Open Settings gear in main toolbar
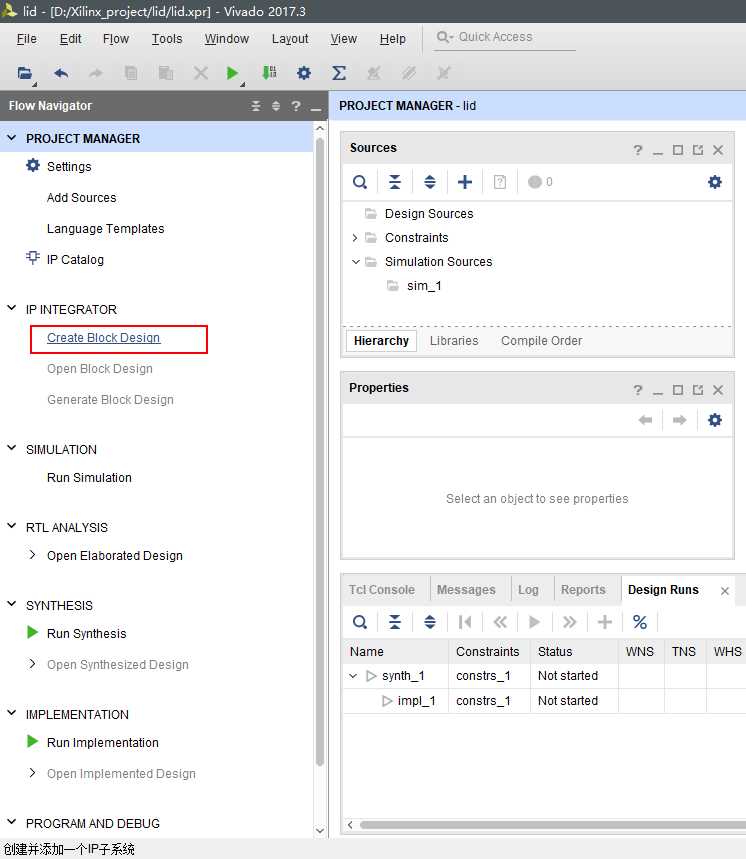Viewport: 746px width, 859px height. click(304, 73)
